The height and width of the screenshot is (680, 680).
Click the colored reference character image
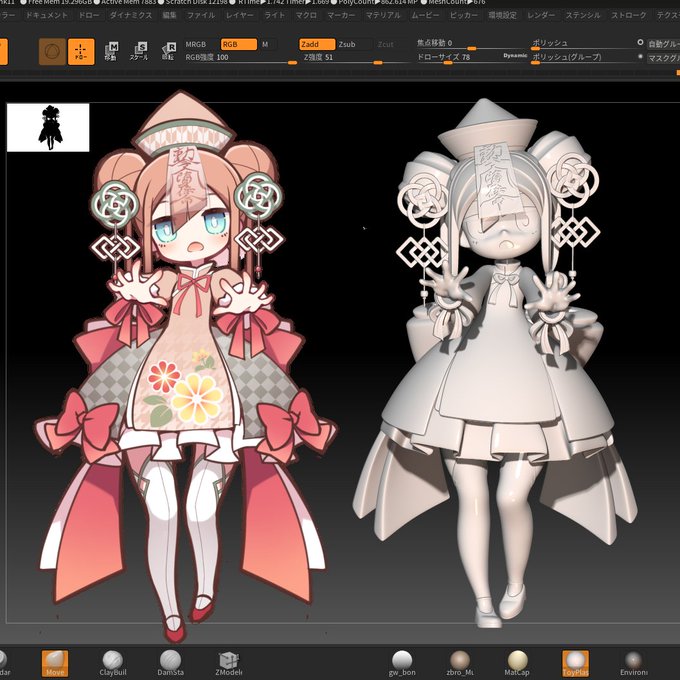[184, 364]
